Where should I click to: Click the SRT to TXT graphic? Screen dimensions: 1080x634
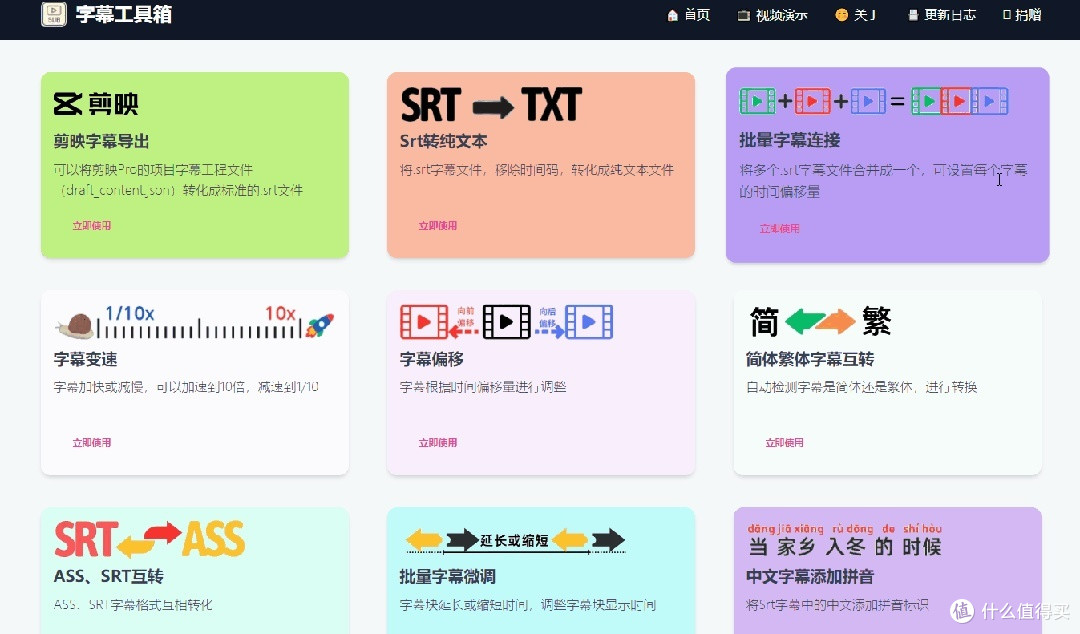coord(491,105)
